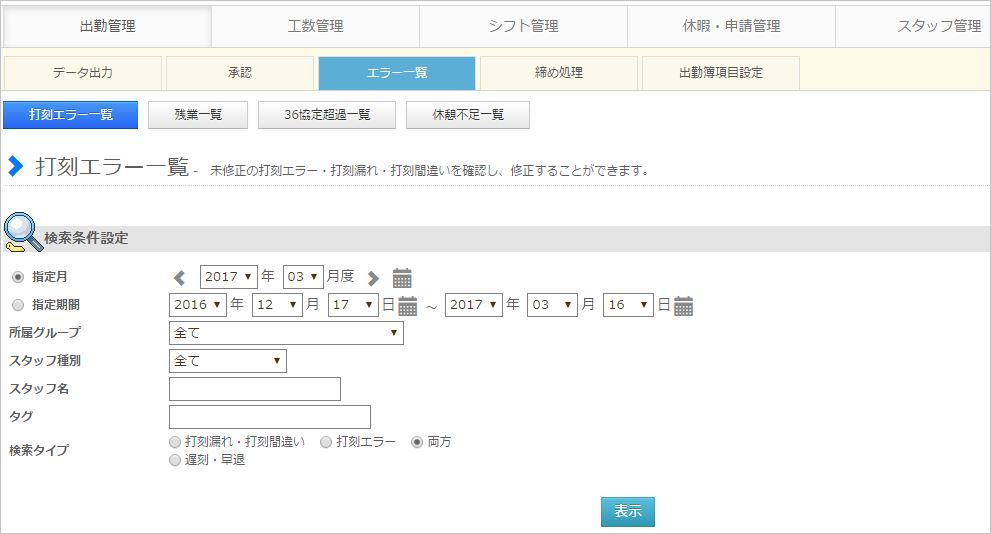This screenshot has height=534, width=991.
Task: Switch to エラー一覧 sub tab
Action: (x=397, y=73)
